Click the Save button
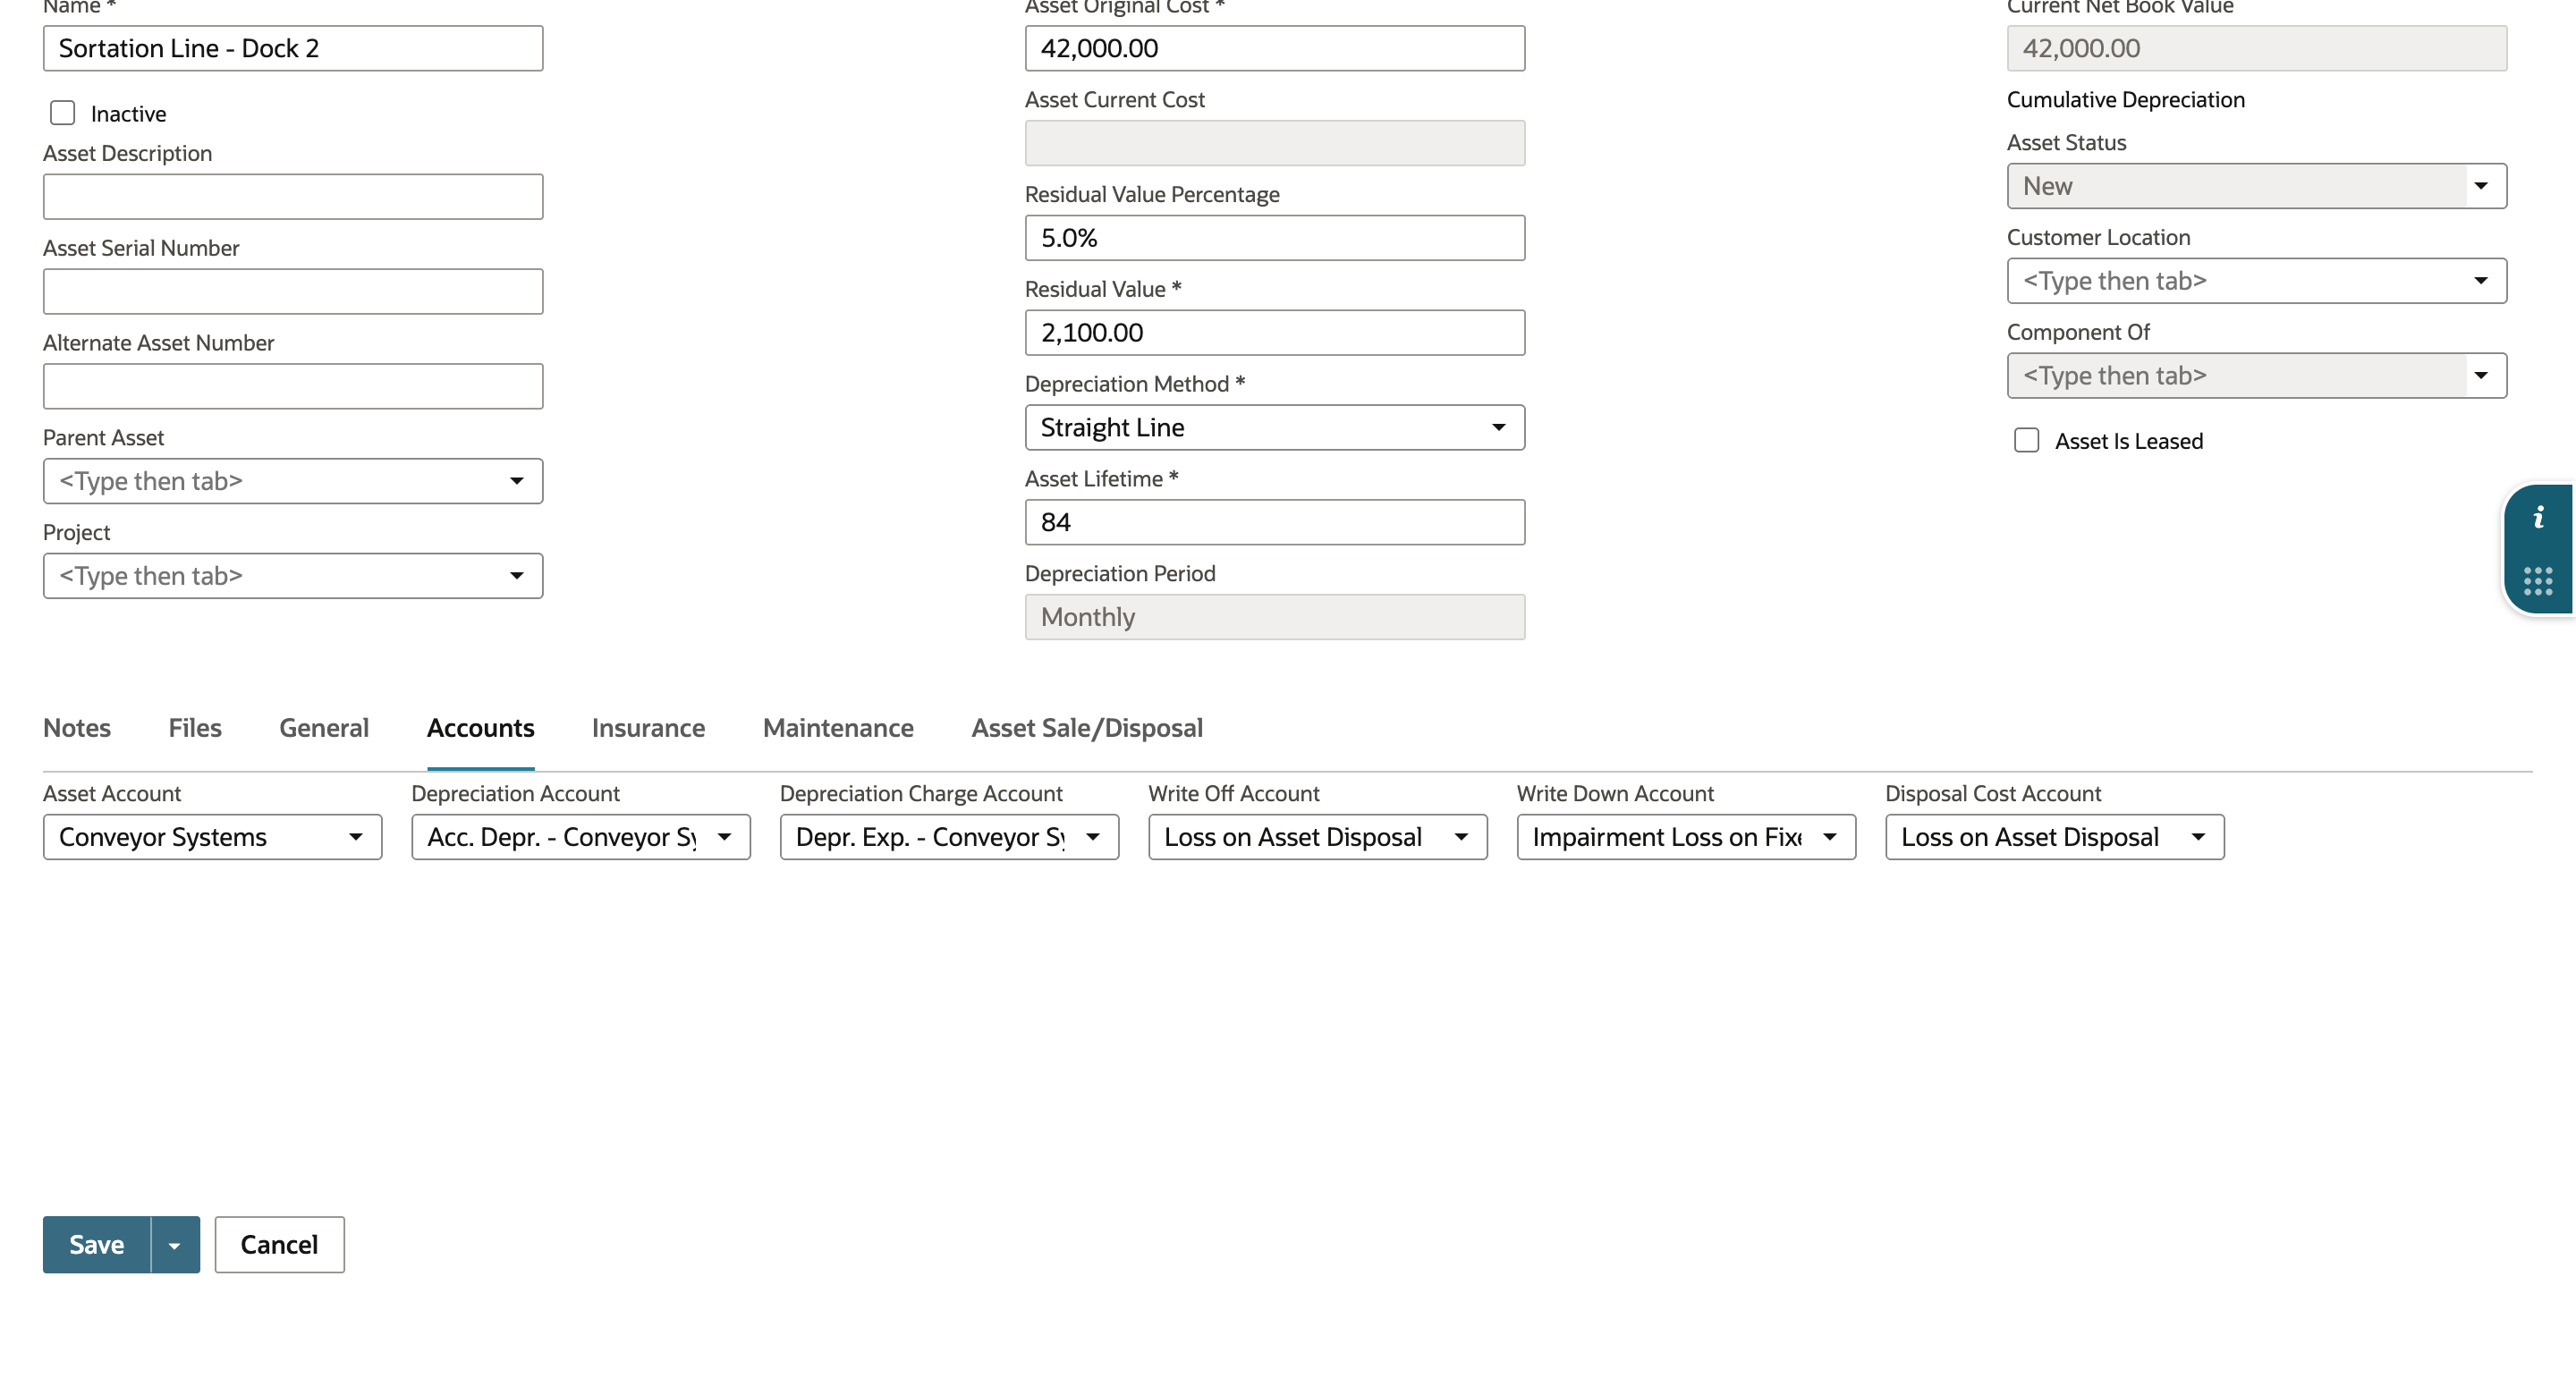Viewport: 2576px width, 1395px height. pos(97,1245)
